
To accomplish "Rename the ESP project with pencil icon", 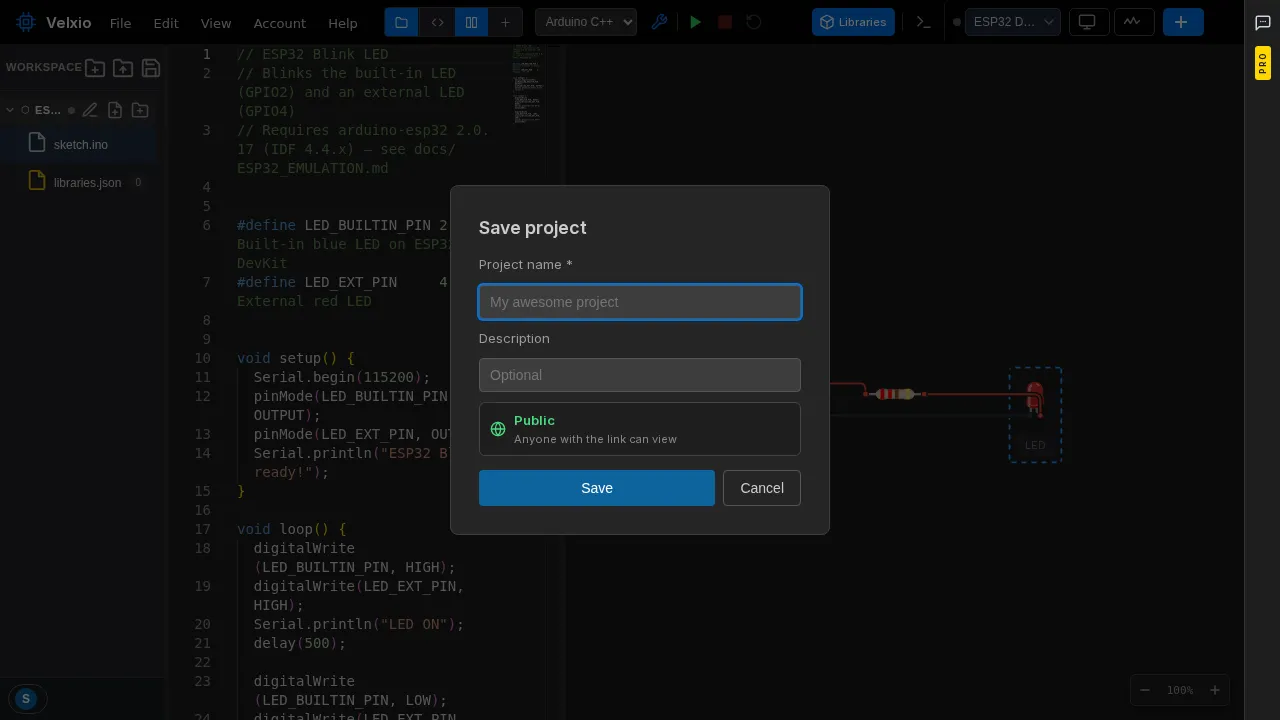I will 90,110.
